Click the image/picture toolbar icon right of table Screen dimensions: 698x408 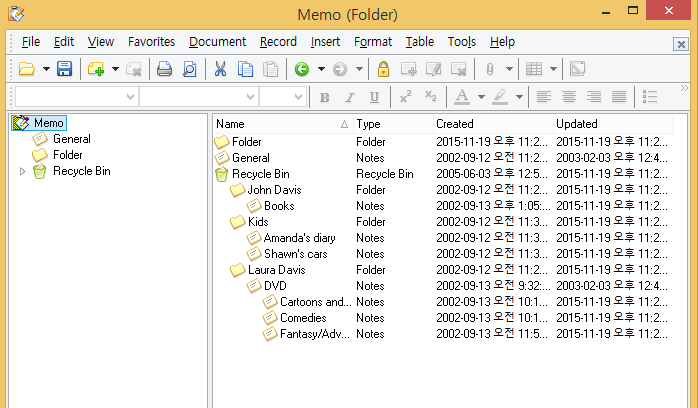pyautogui.click(x=577, y=69)
